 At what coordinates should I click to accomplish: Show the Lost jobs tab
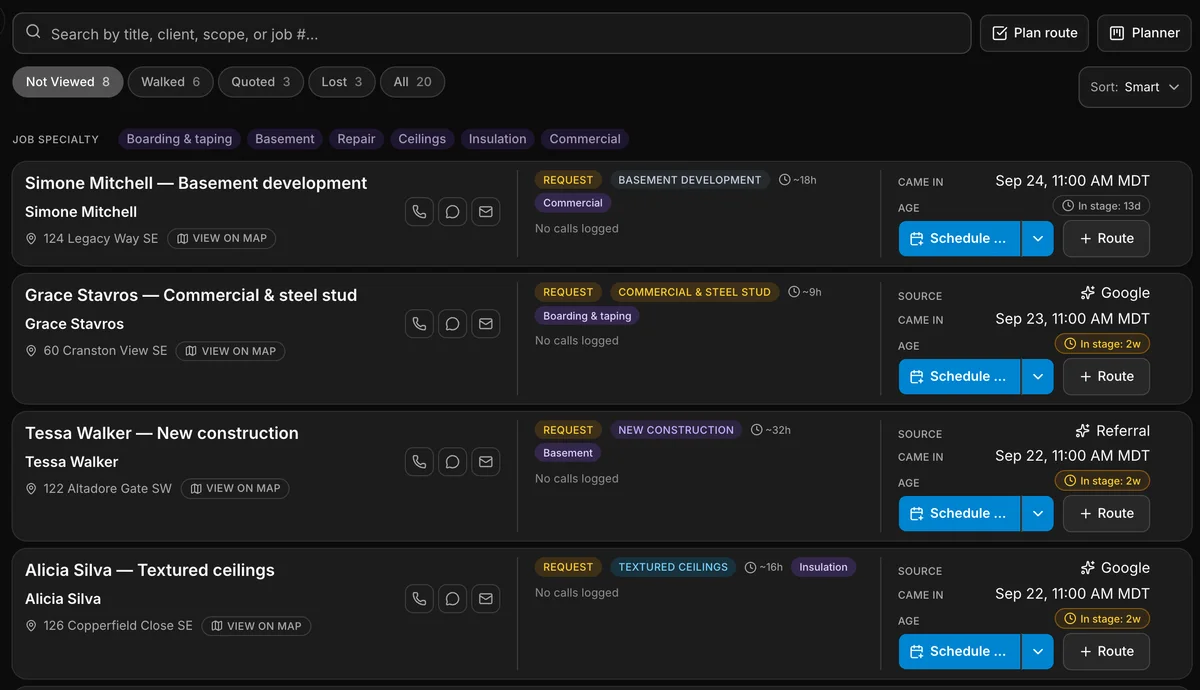point(342,82)
